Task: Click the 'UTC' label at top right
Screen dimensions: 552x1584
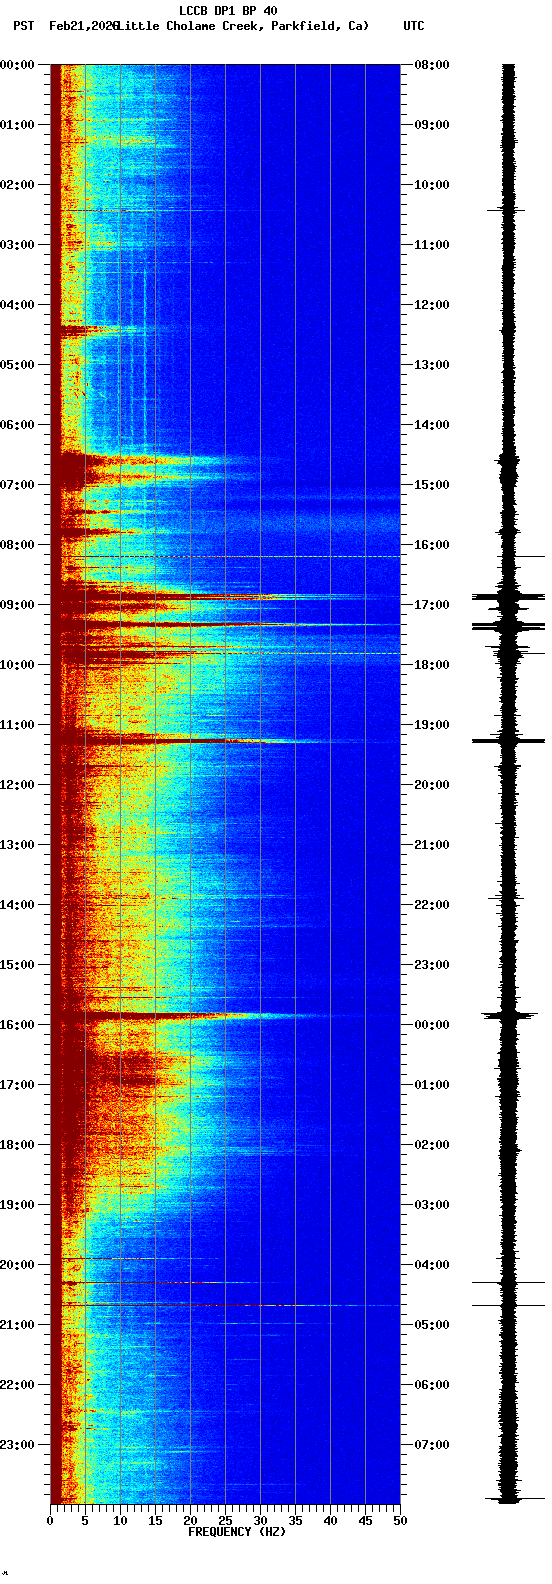Action: pos(414,25)
